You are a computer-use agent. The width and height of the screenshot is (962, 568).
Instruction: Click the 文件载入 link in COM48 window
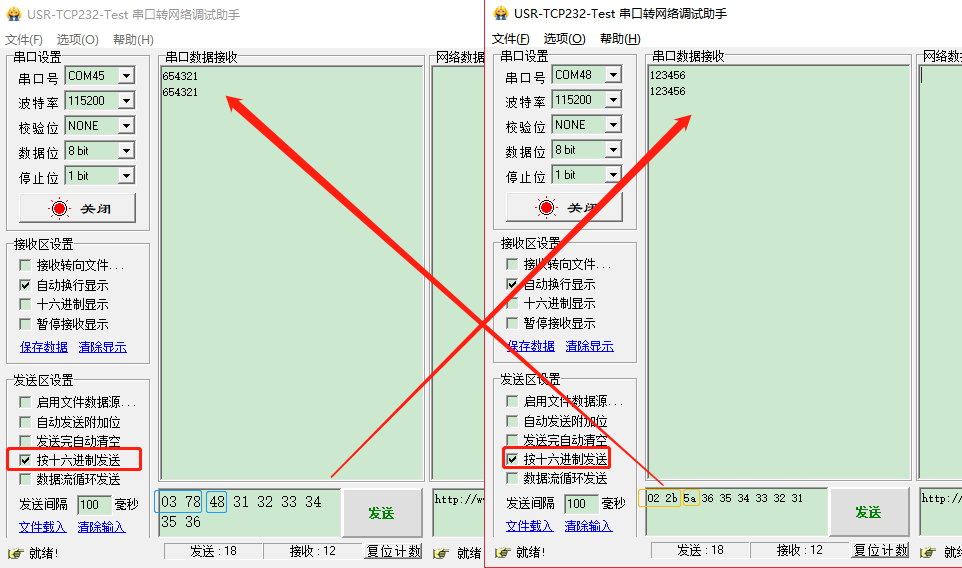(x=529, y=526)
